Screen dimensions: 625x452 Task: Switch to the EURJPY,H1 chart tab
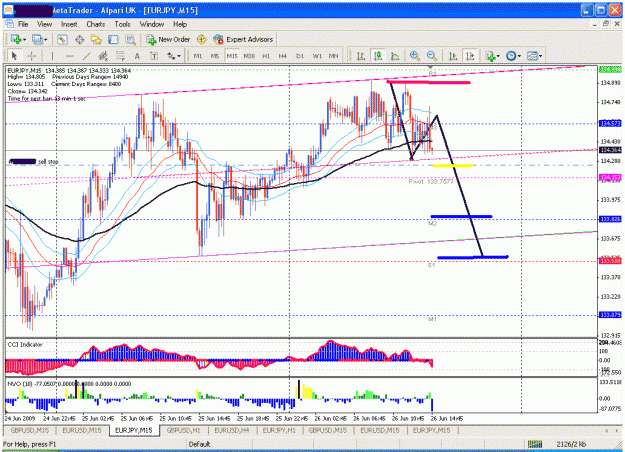[279, 430]
